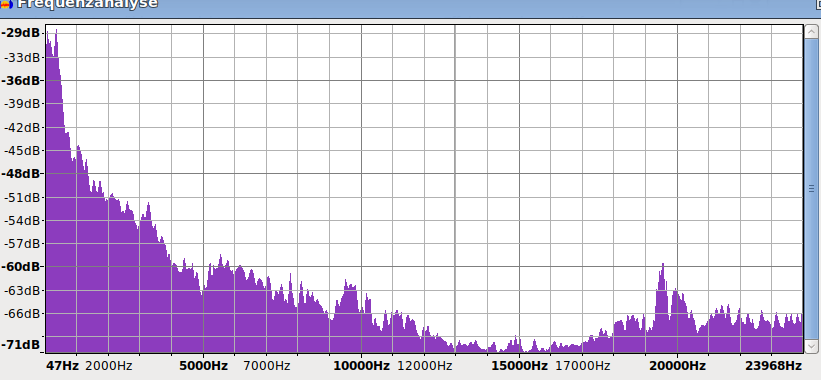Click the vertical scrollbar thumb grip
The width and height of the screenshot is (821, 380).
pyautogui.click(x=811, y=188)
